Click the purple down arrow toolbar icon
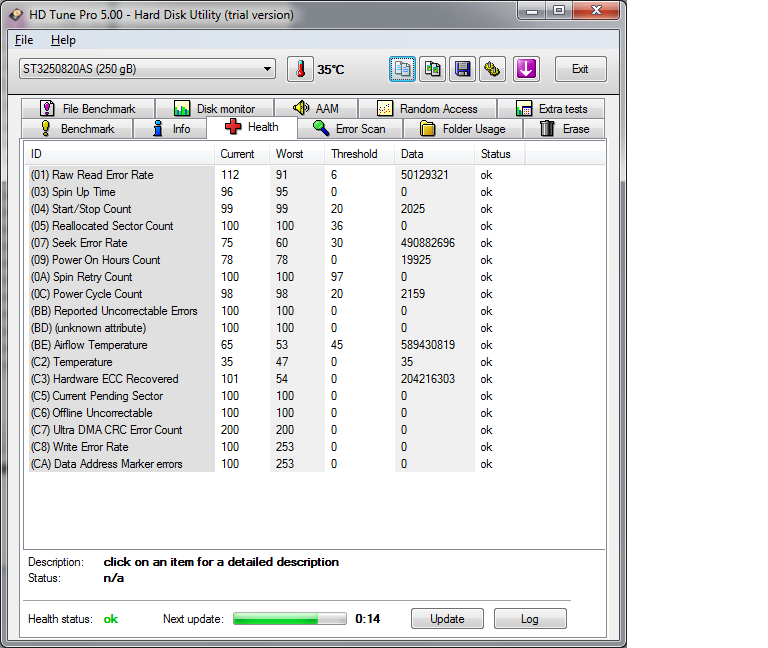This screenshot has width=768, height=648. [526, 69]
